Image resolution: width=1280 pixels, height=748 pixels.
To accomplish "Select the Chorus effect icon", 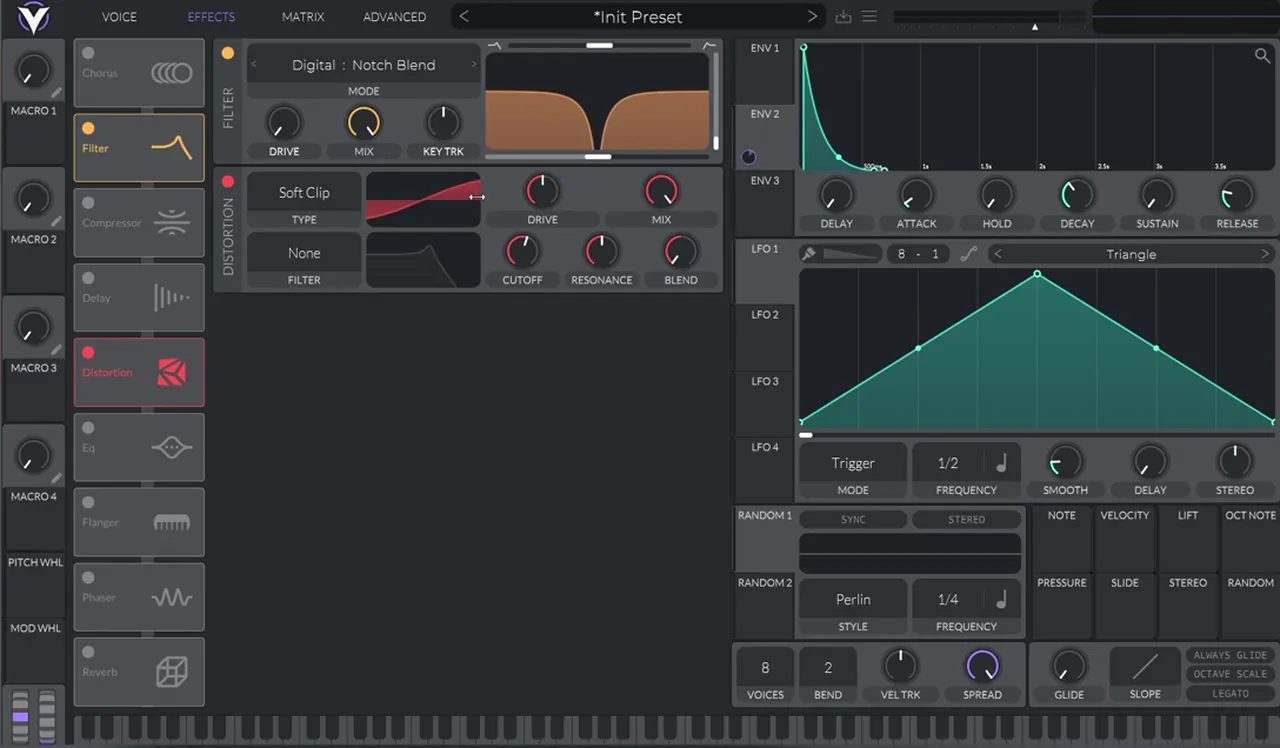I will click(x=171, y=73).
